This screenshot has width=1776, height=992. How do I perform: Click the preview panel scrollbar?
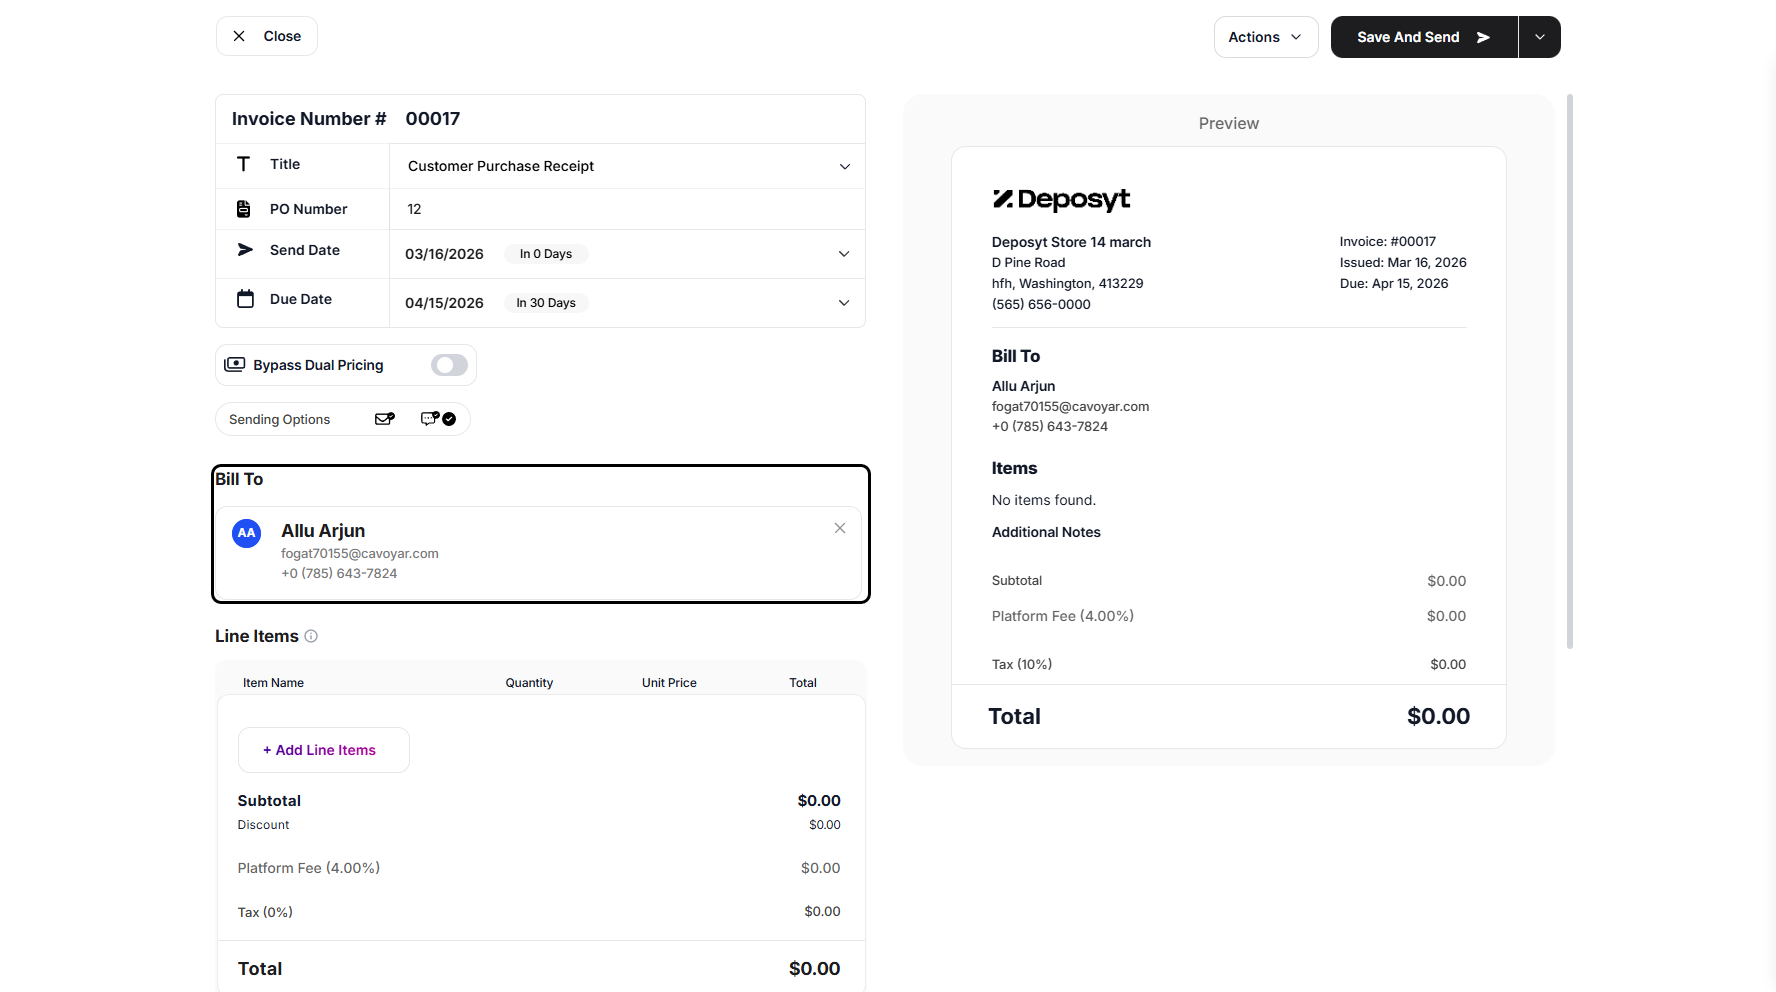(x=1570, y=371)
